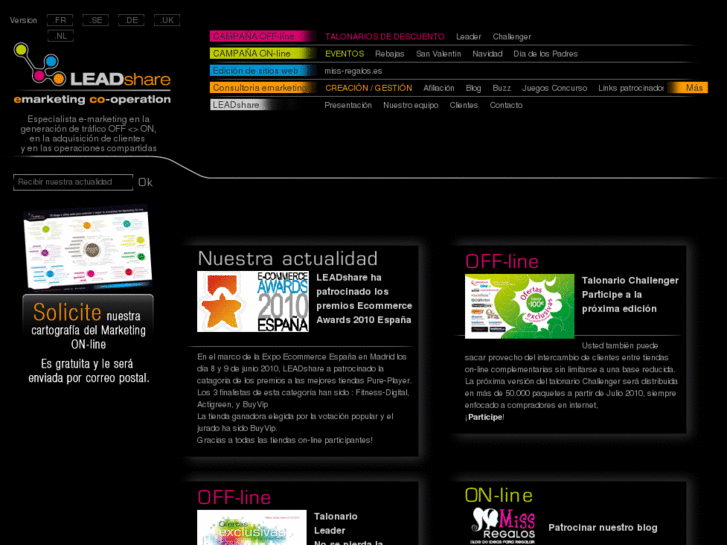Open the Contacto page

[506, 105]
